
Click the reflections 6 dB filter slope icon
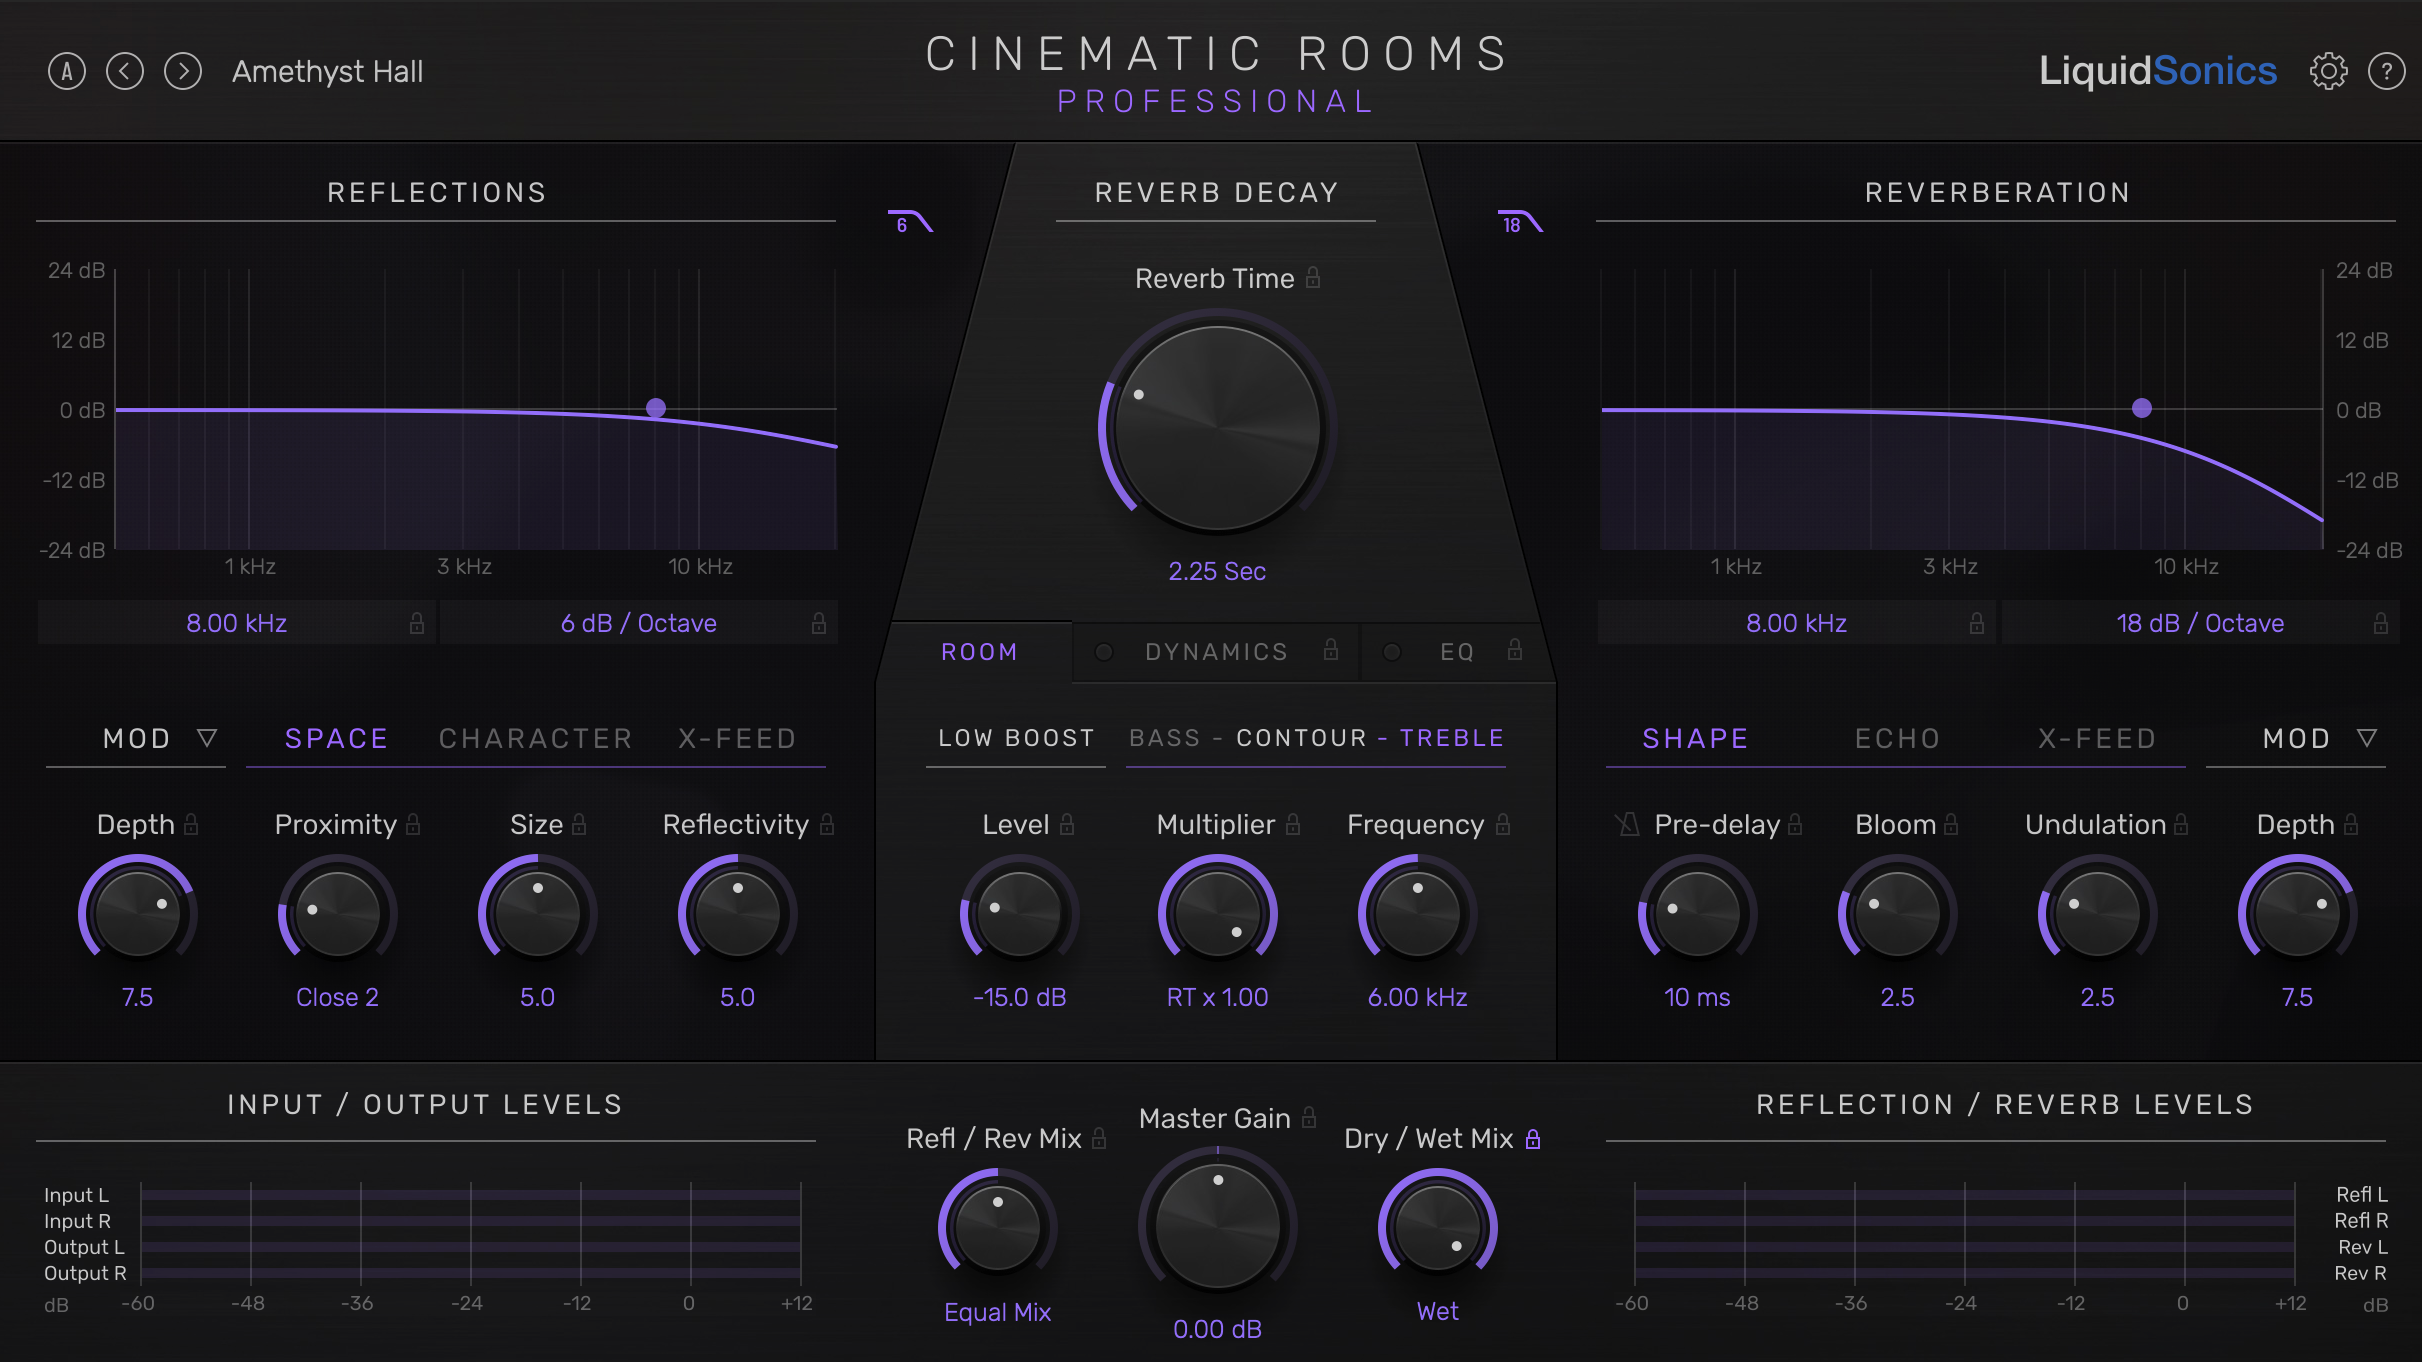tap(910, 222)
